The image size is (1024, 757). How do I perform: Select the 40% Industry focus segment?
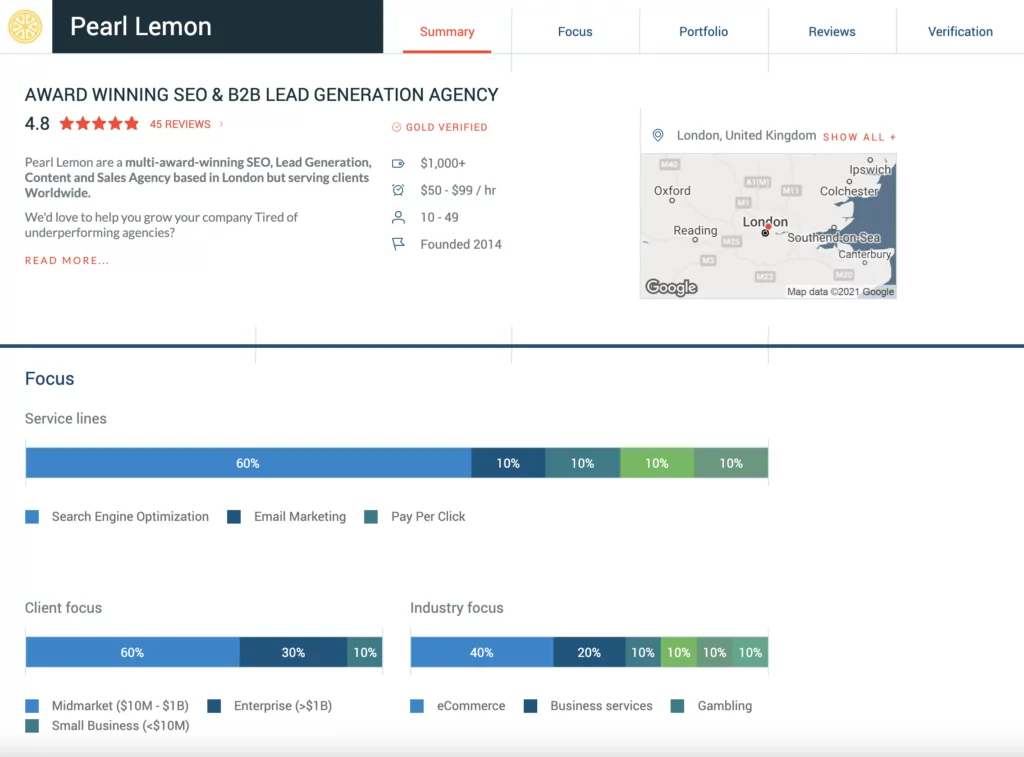[x=482, y=652]
